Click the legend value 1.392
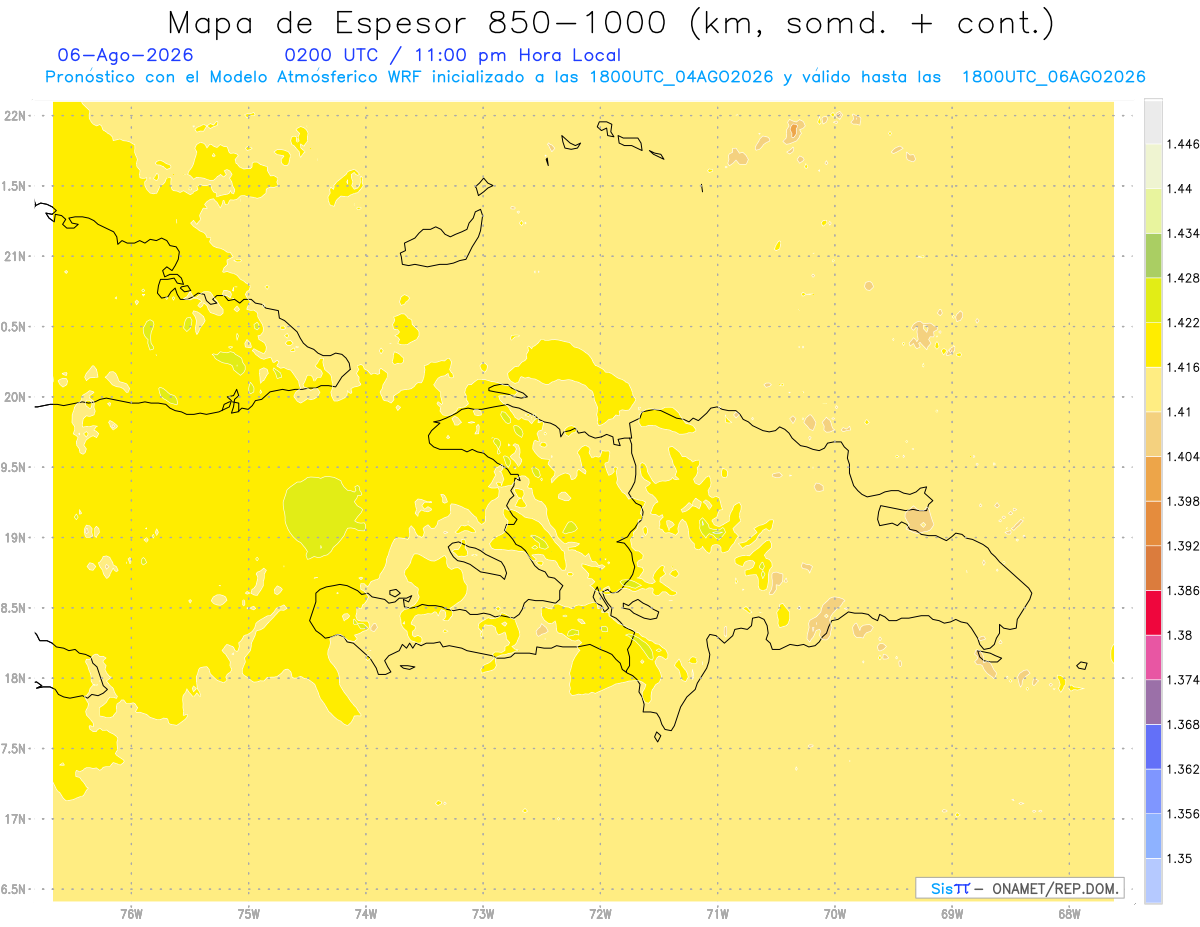Screen dimensions: 1200x927 click(1183, 546)
